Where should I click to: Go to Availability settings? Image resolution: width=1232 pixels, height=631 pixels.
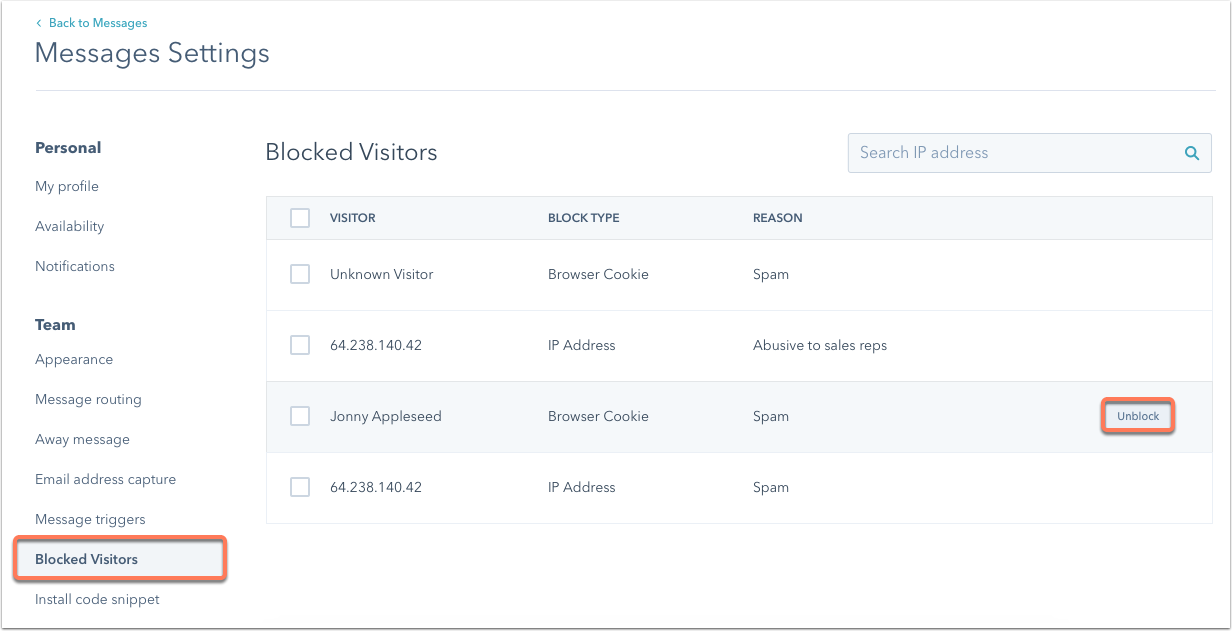click(x=69, y=226)
